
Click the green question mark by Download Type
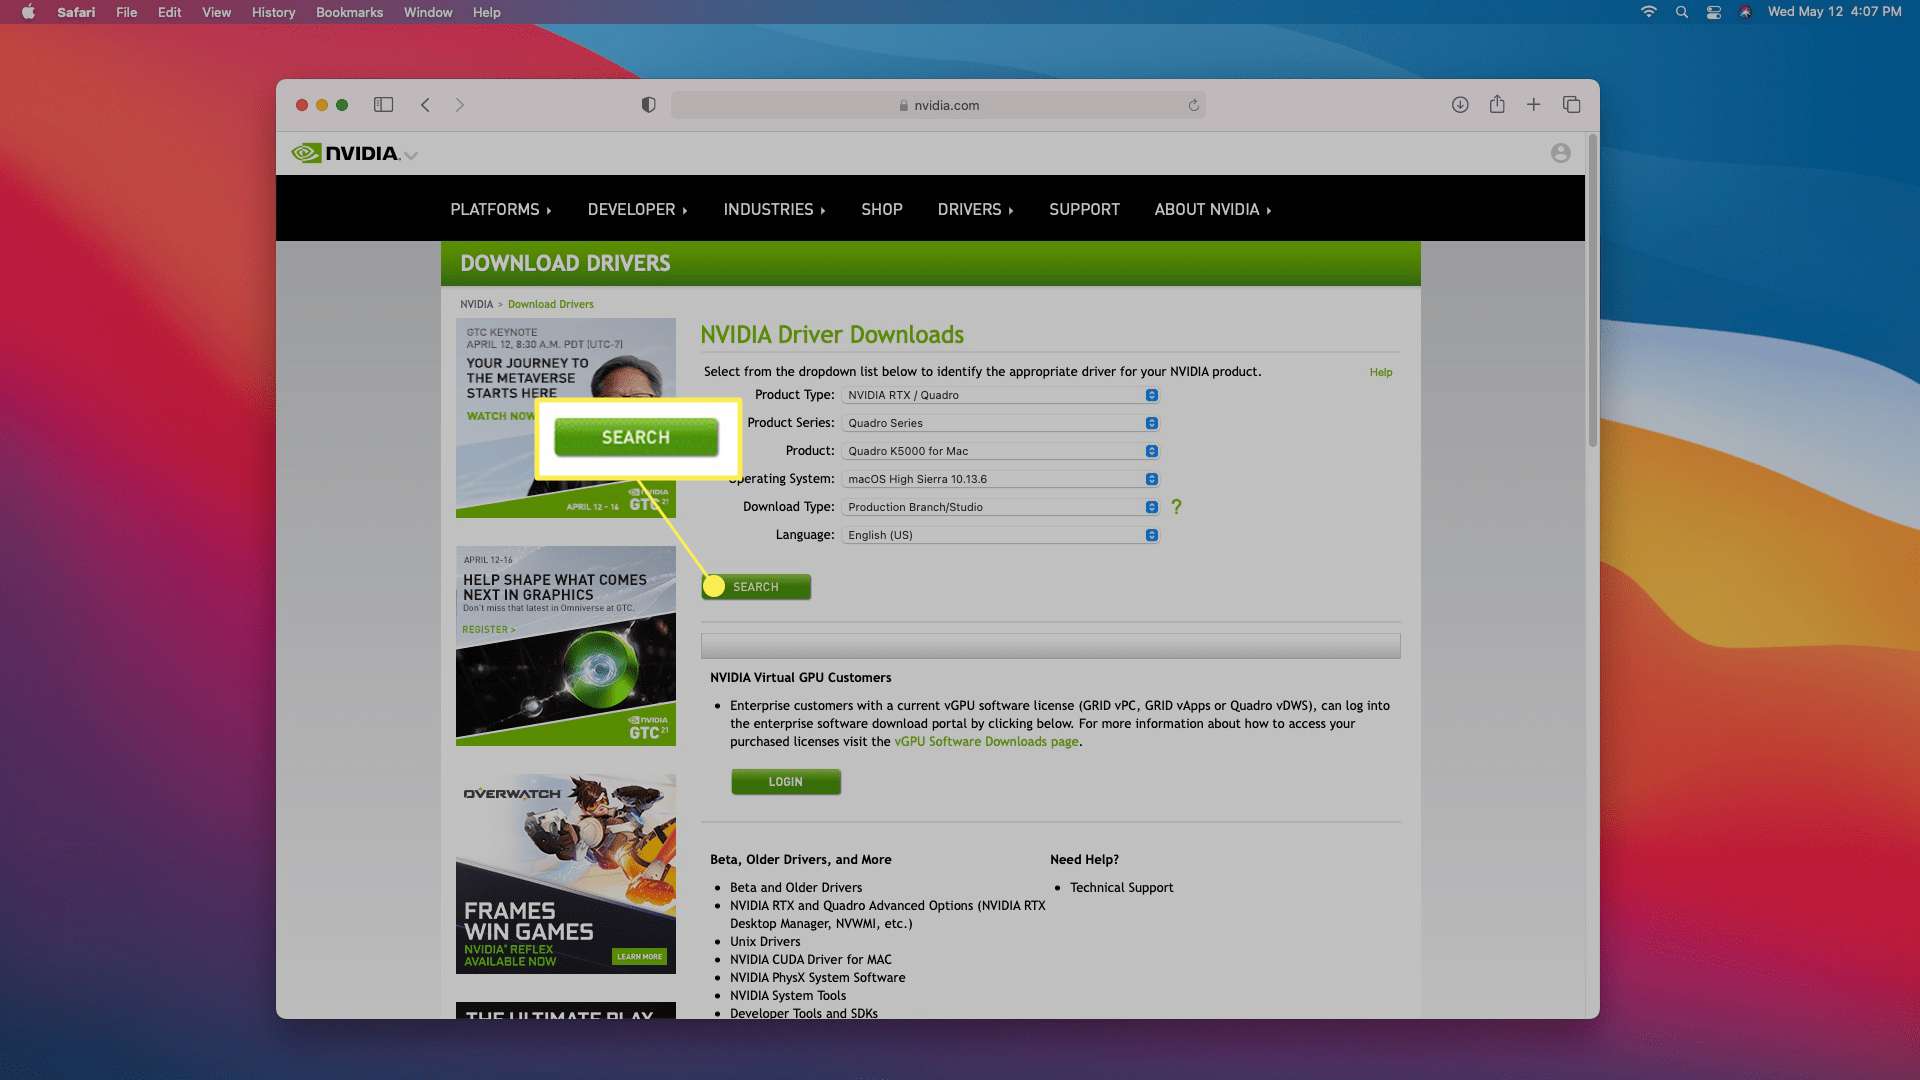1176,507
